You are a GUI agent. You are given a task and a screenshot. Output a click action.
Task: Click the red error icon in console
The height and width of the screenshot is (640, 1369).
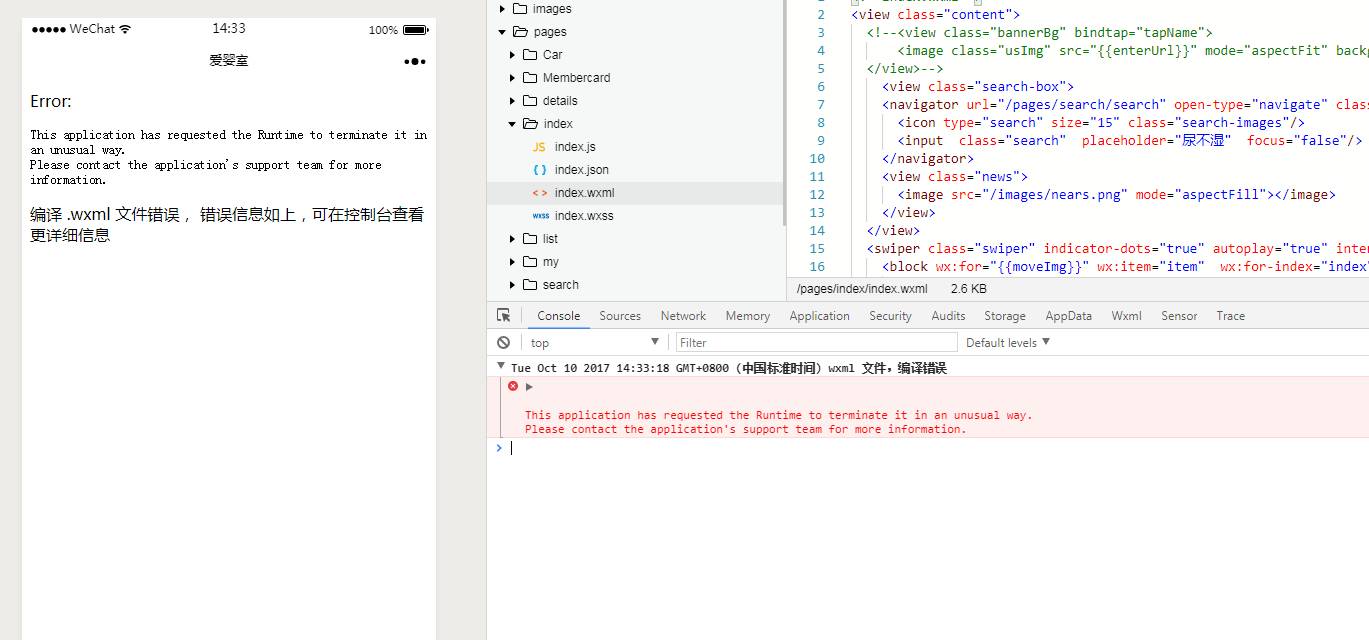pos(513,386)
